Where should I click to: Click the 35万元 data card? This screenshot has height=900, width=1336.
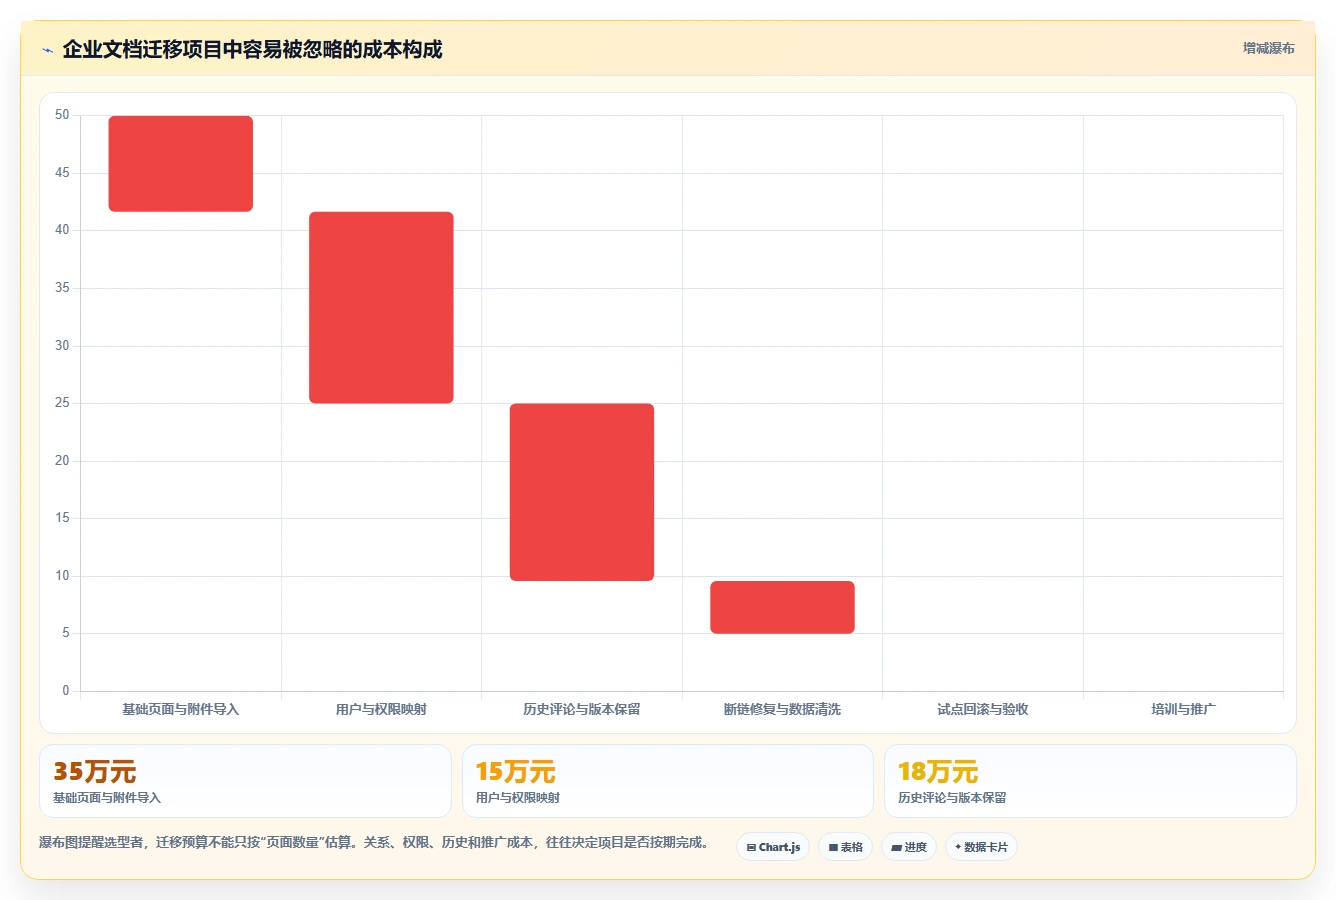pyautogui.click(x=245, y=781)
